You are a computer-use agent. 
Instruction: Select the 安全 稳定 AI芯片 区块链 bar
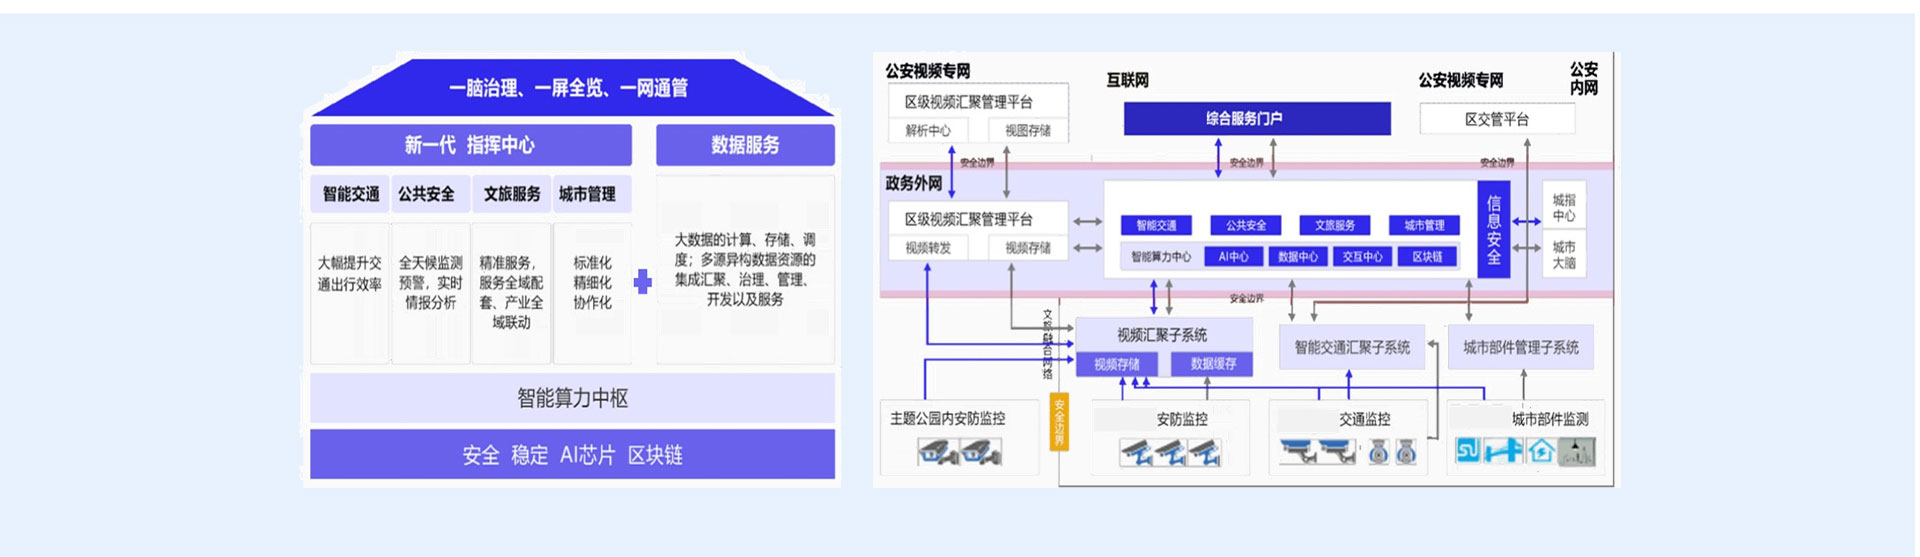click(572, 455)
